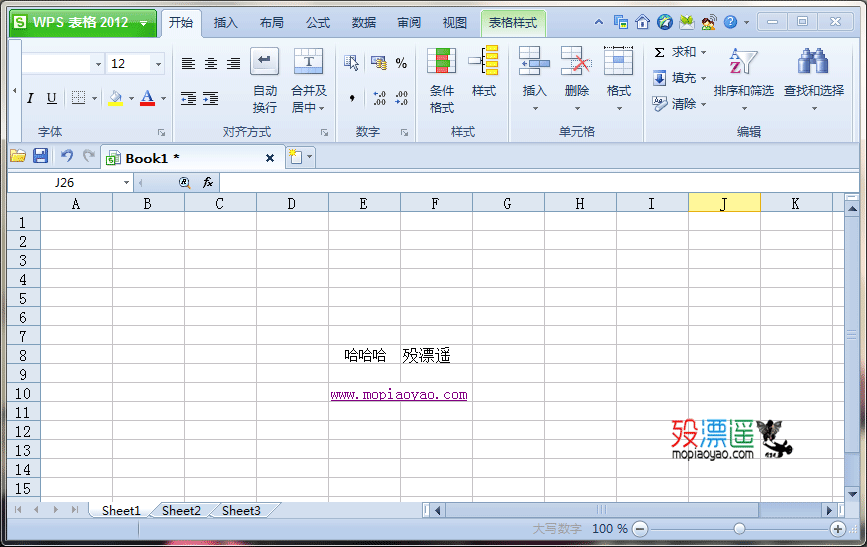867x547 pixels.
Task: Decrease indent
Action: point(188,98)
